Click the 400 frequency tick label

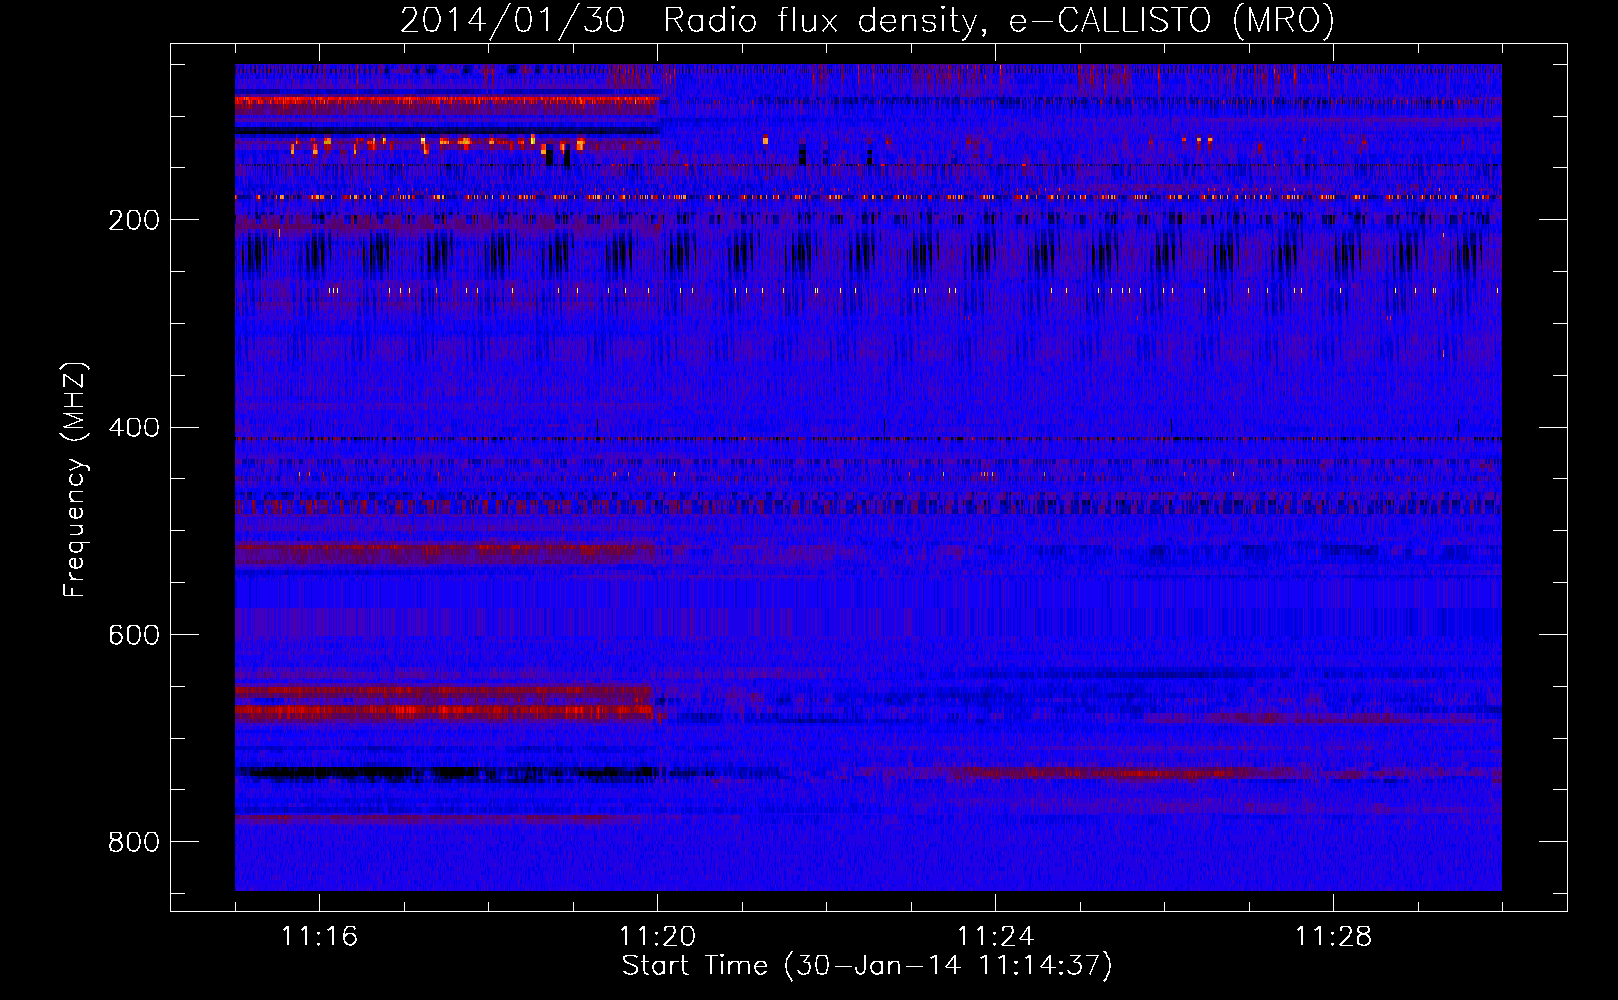[x=134, y=428]
